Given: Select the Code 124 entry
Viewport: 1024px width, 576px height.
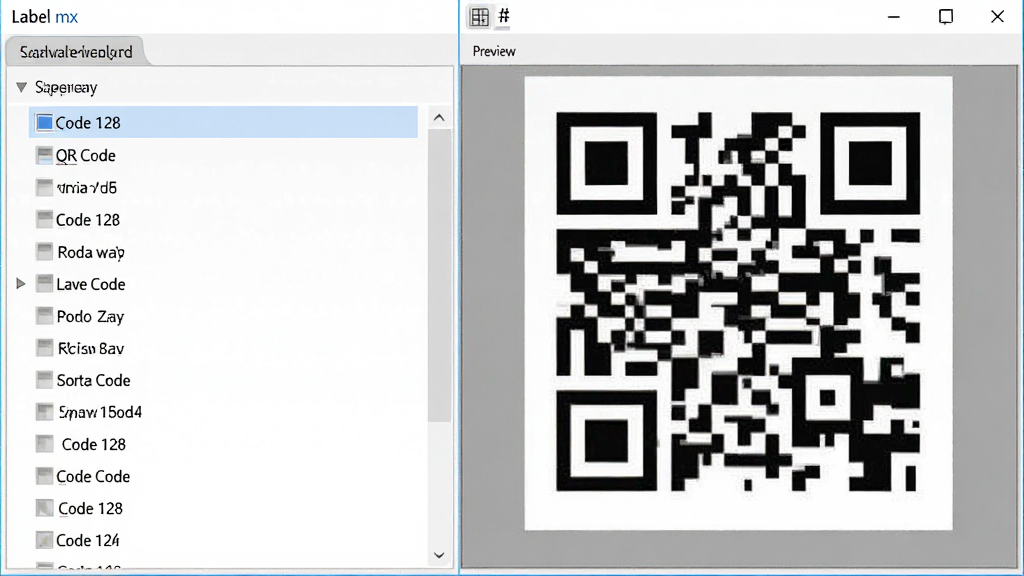Looking at the screenshot, I should 88,540.
